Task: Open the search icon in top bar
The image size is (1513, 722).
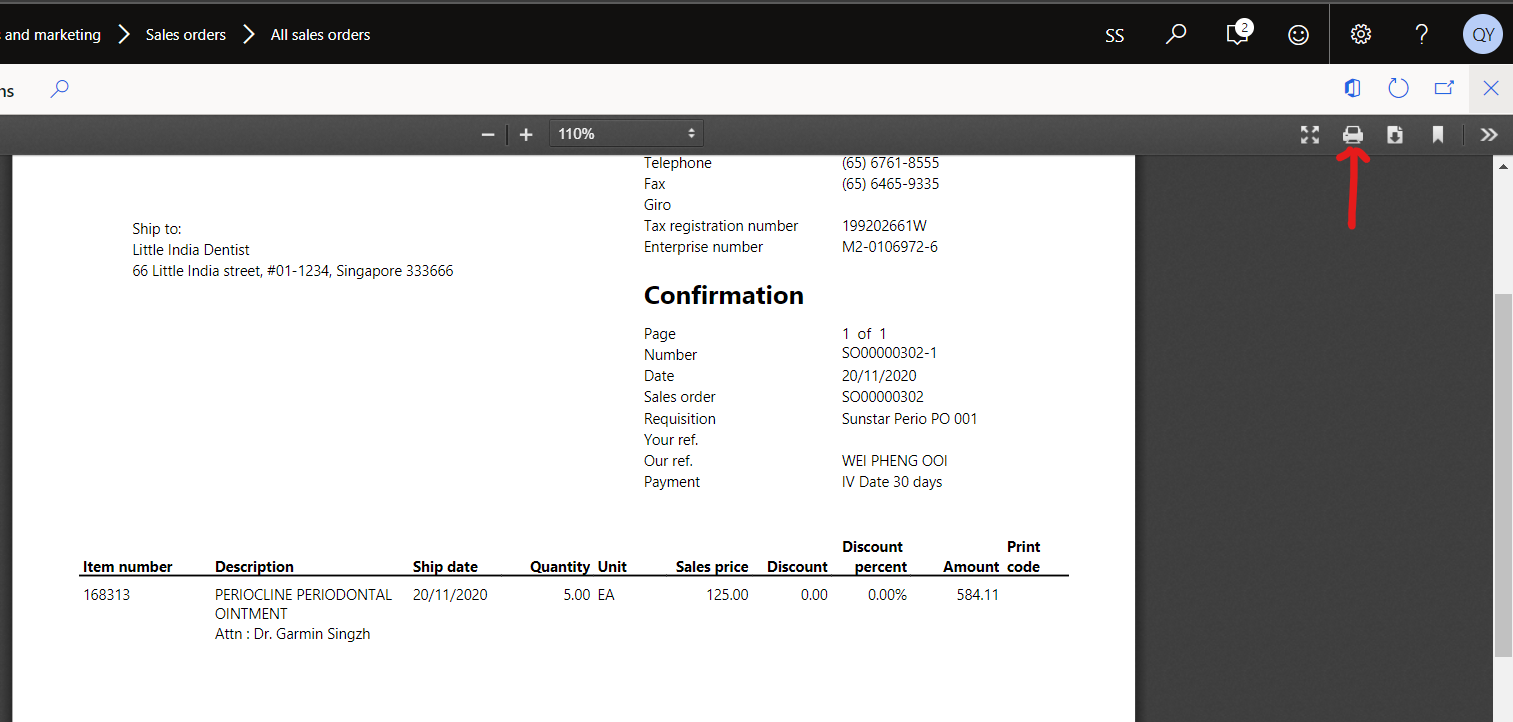Action: [x=1176, y=34]
